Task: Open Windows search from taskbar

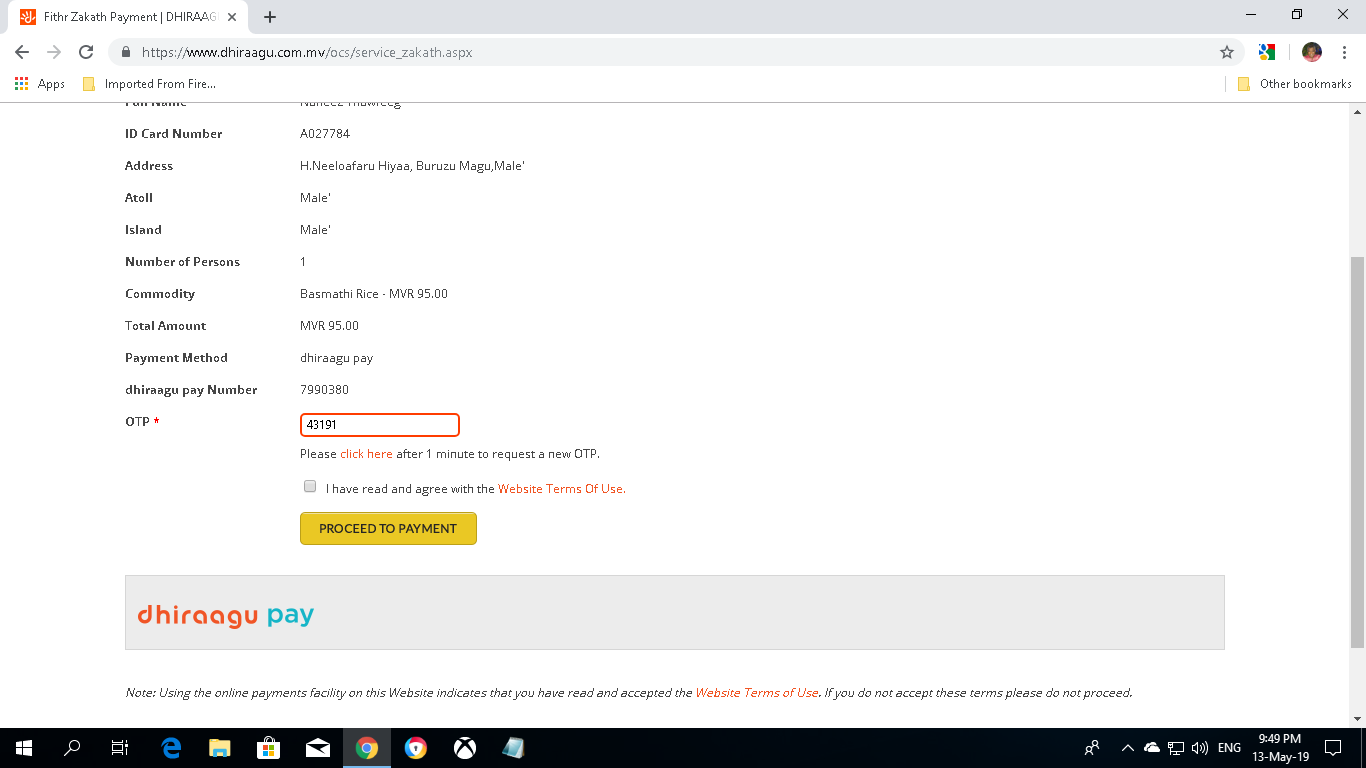Action: click(x=72, y=747)
